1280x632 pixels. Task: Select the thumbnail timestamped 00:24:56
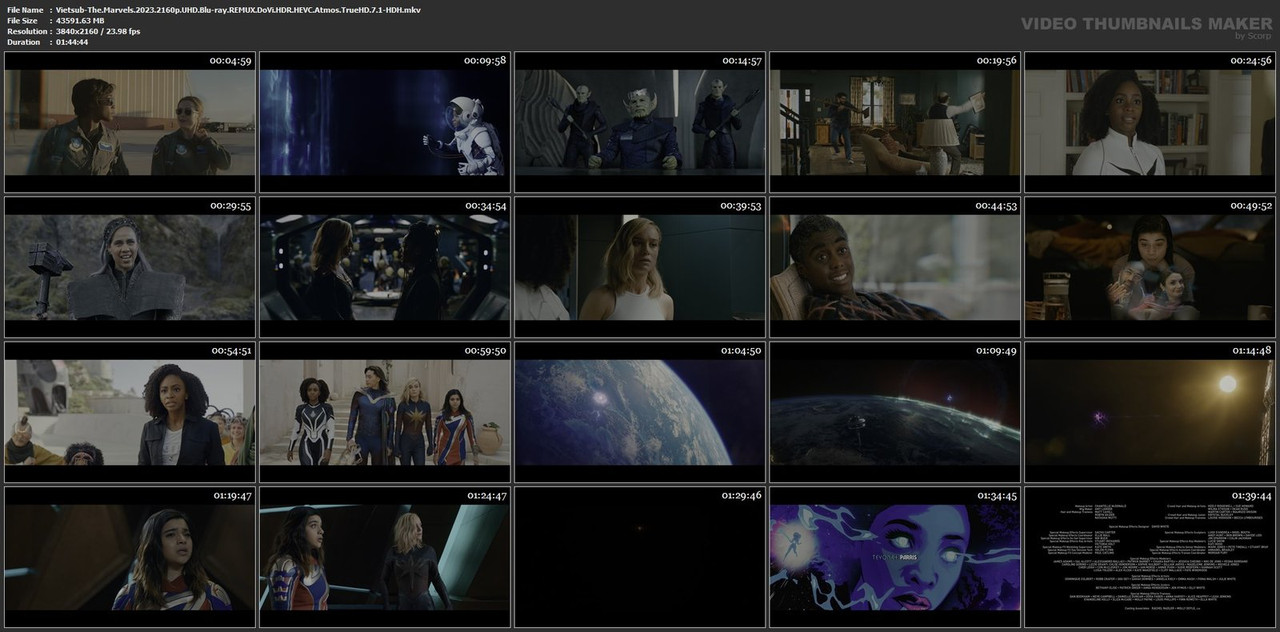click(x=1150, y=122)
